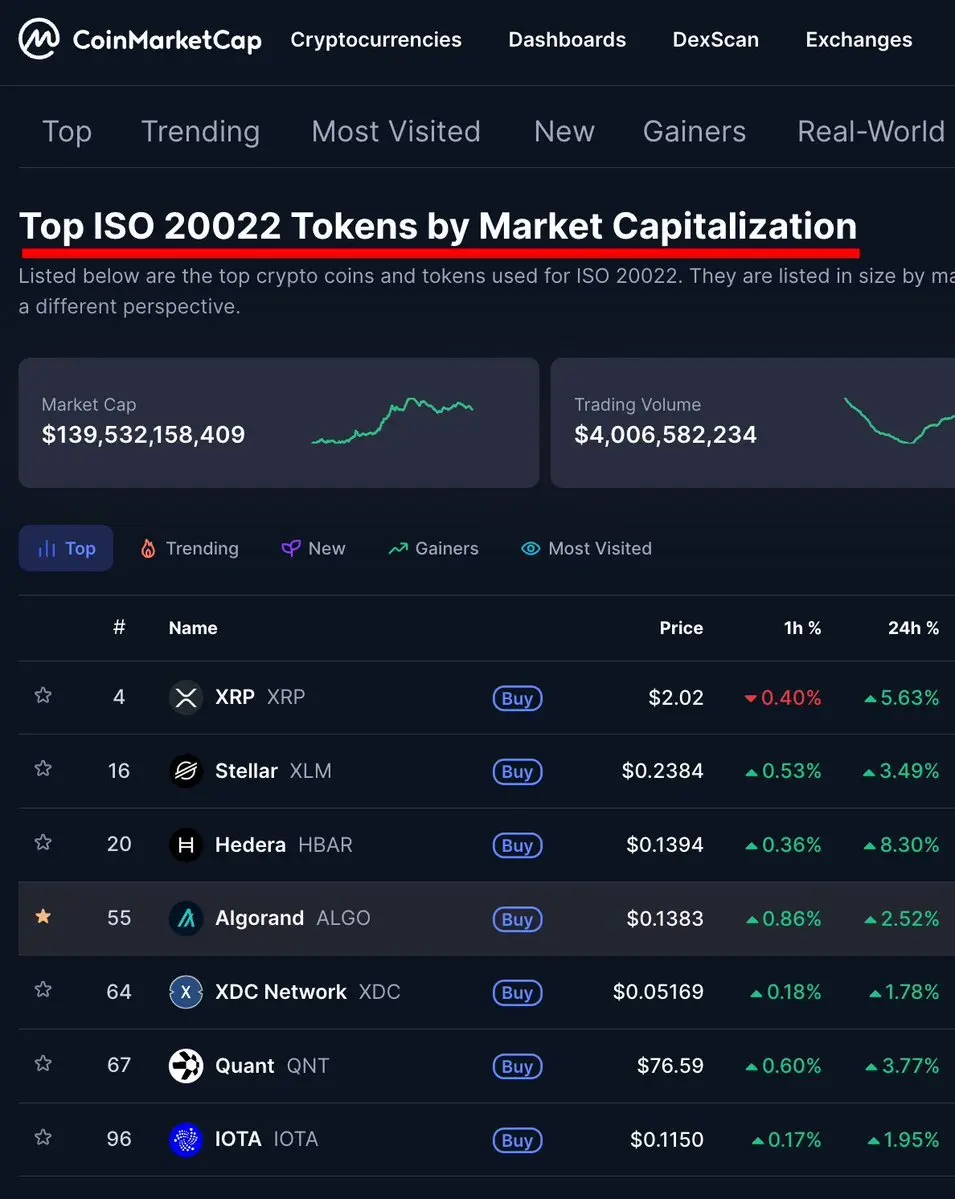
Task: Click the XRP coin icon
Action: coord(186,697)
